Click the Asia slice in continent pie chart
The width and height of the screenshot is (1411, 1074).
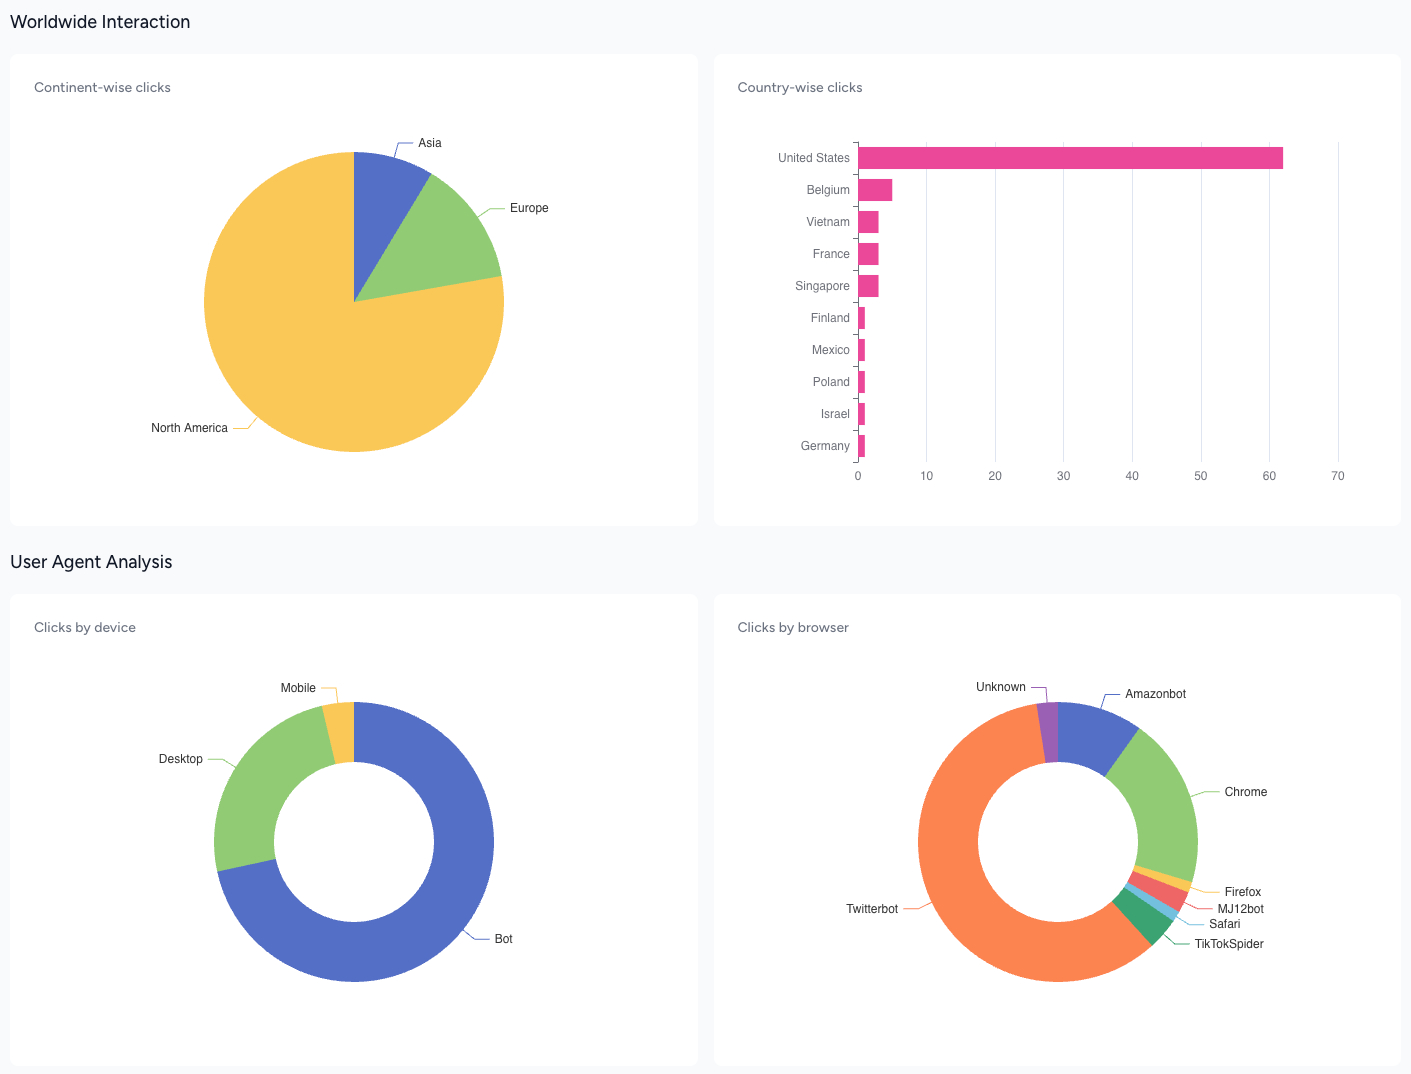tap(385, 200)
